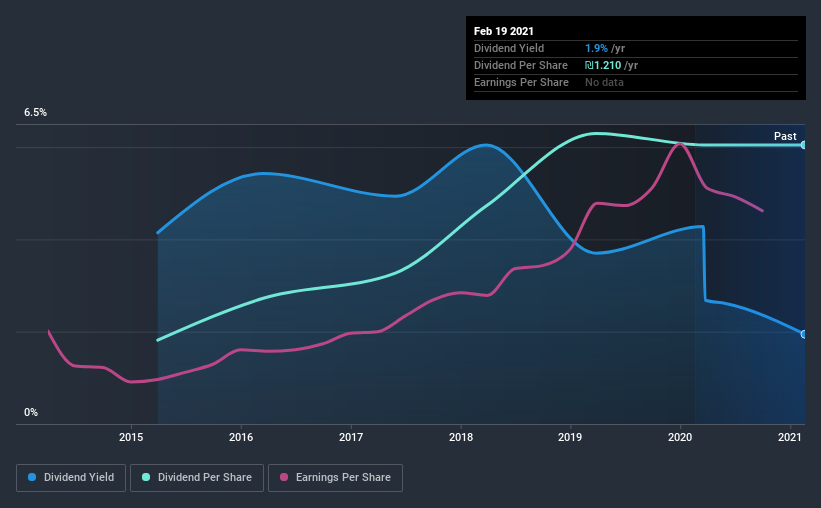
Task: Click the 2021 x-axis label
Action: [x=790, y=437]
